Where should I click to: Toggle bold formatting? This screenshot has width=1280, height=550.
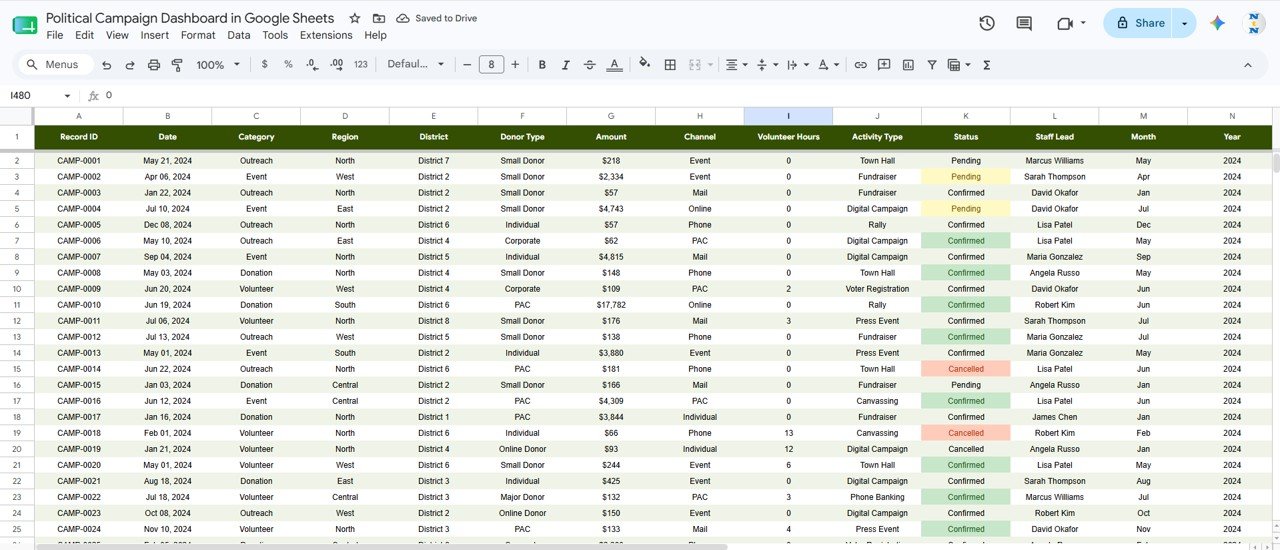[542, 65]
